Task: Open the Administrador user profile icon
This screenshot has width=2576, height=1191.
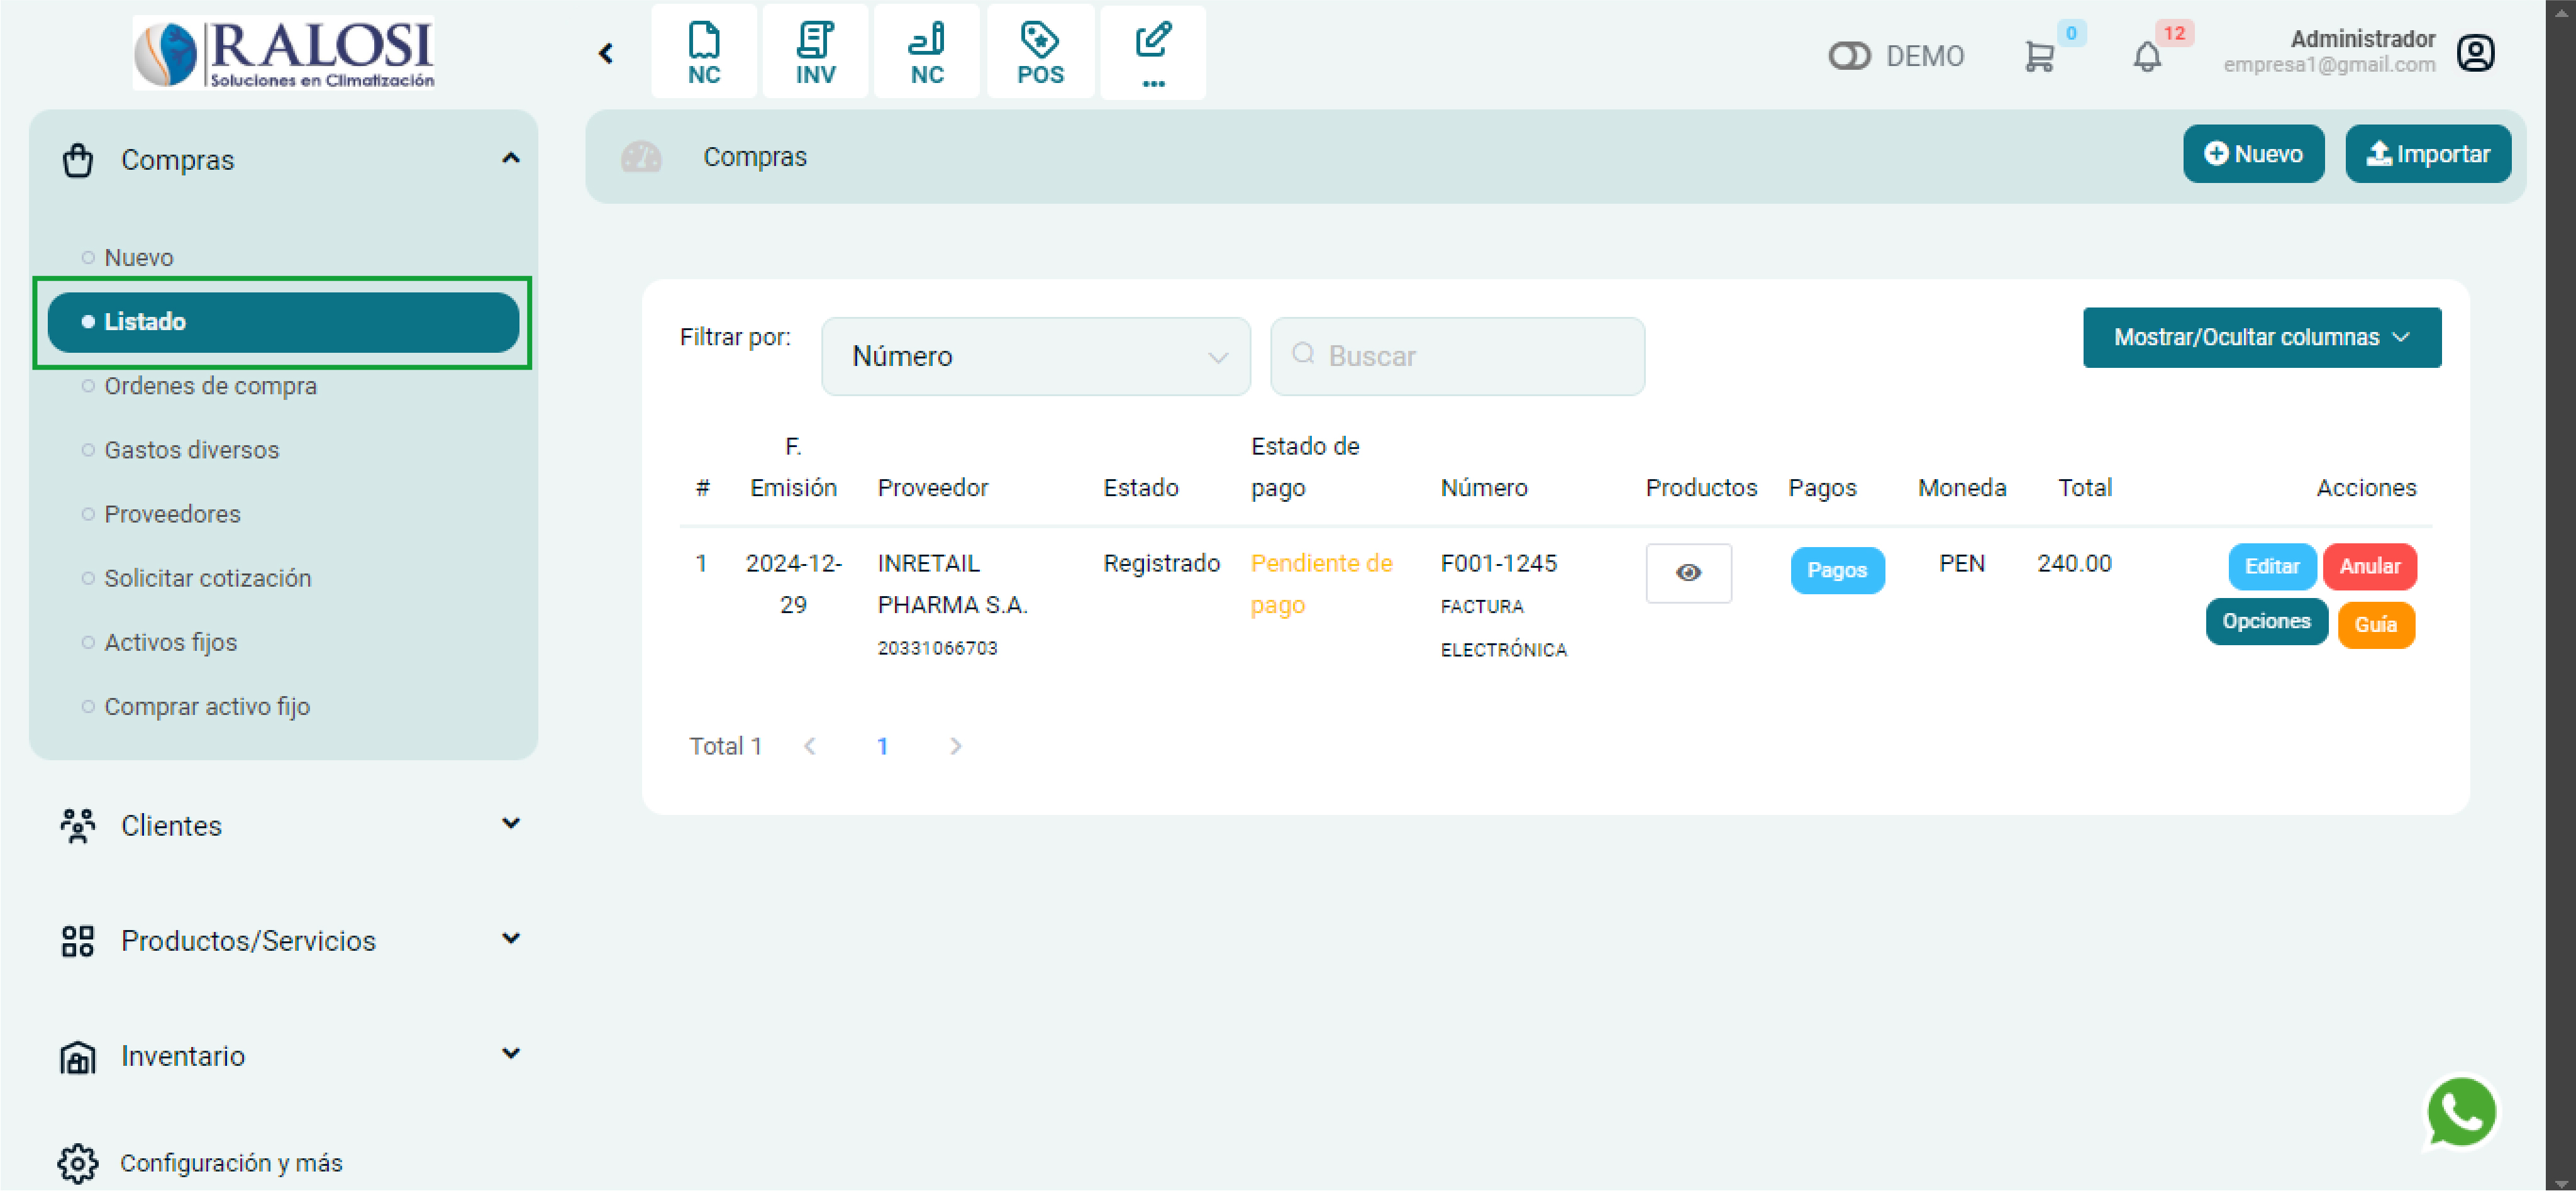Action: pos(2475,53)
